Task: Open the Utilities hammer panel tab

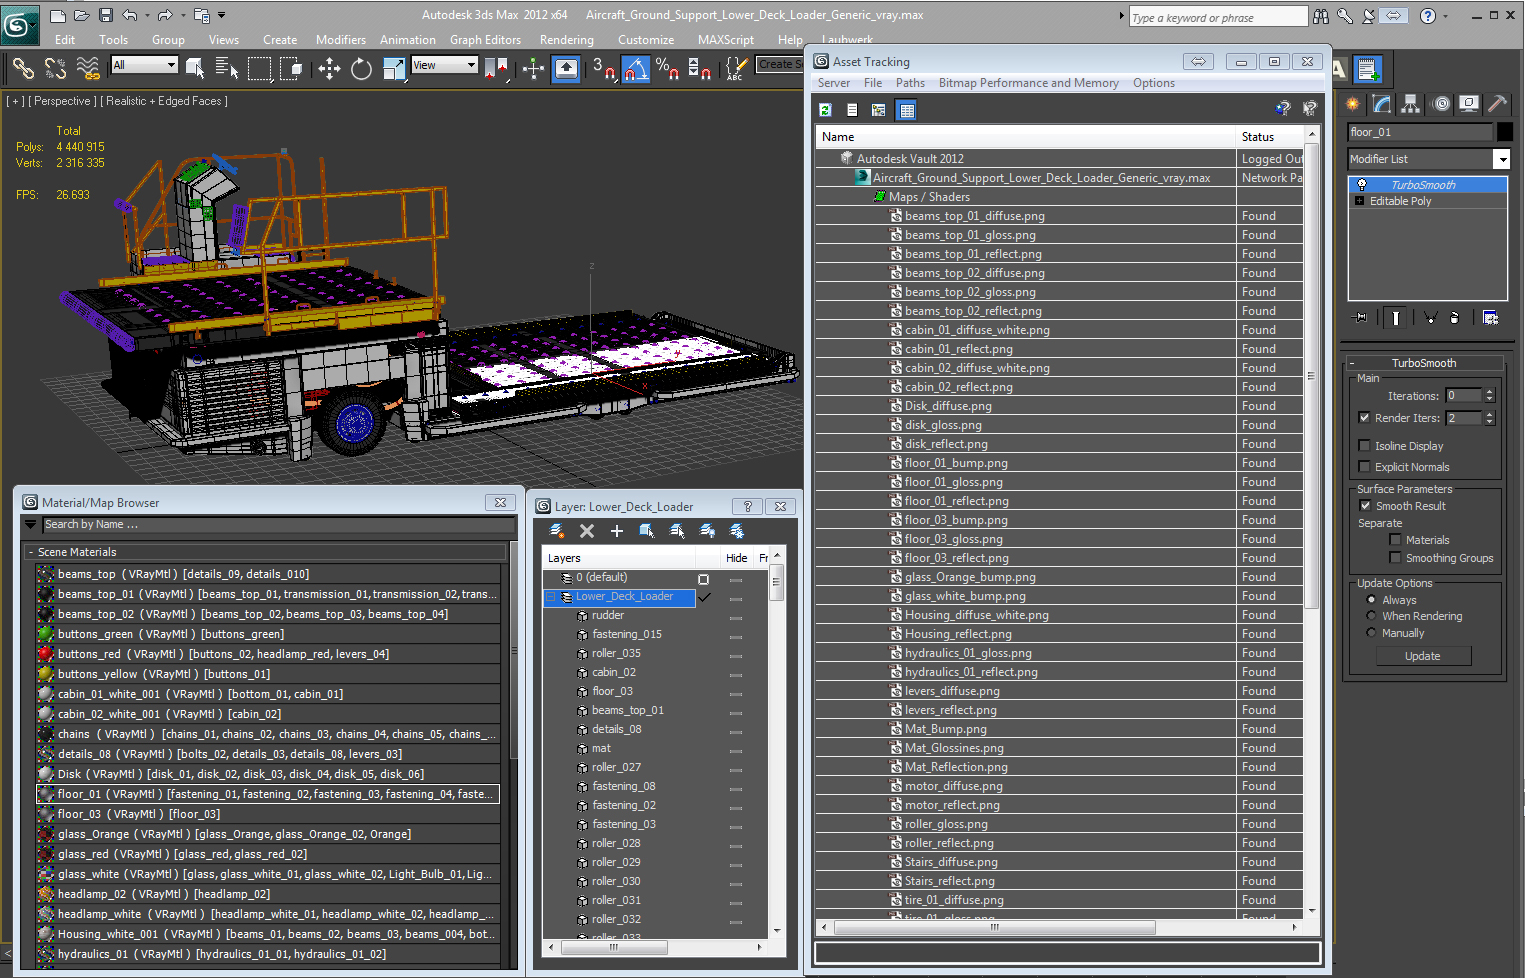Action: (1497, 103)
